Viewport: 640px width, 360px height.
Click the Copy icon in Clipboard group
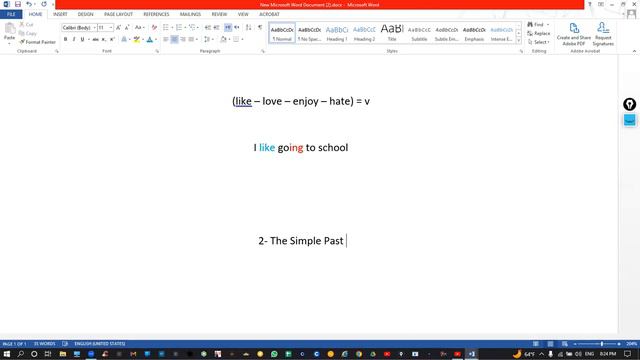[22, 33]
